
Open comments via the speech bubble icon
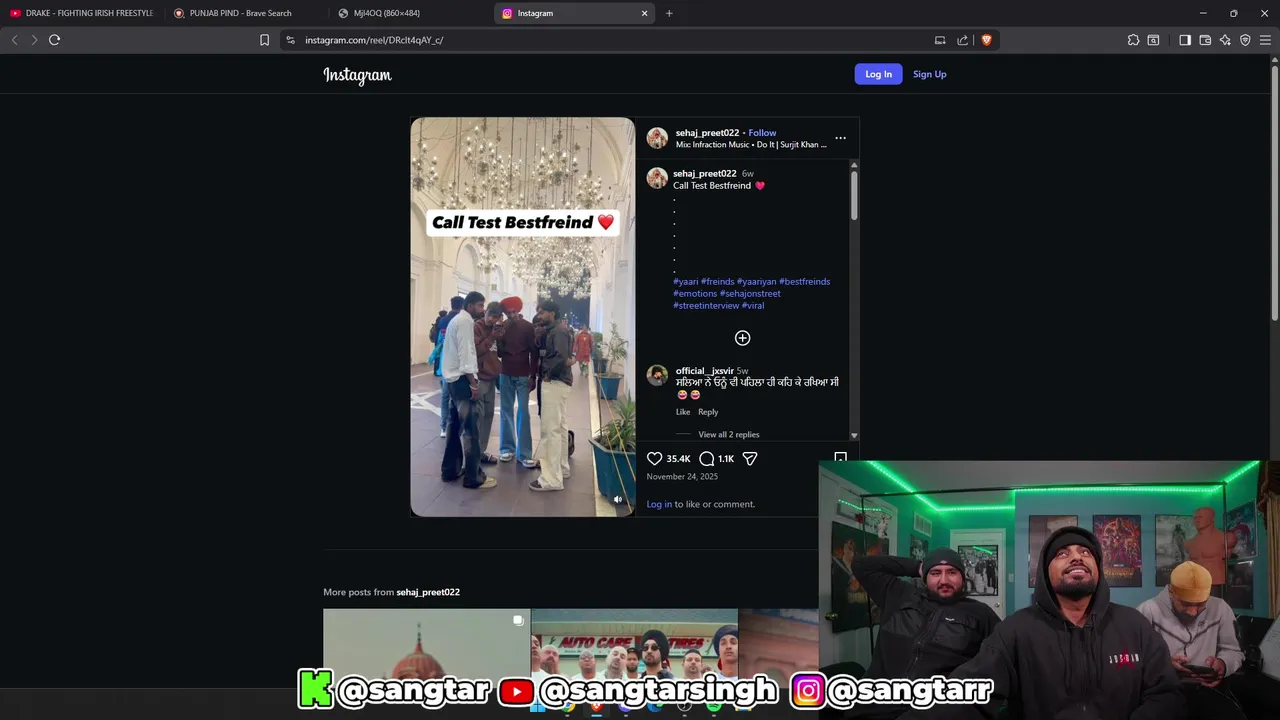707,459
